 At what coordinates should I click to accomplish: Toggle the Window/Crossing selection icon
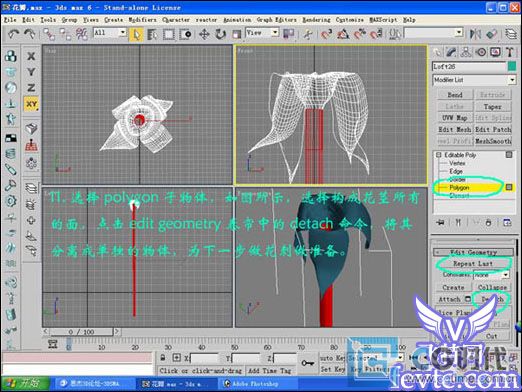(x=185, y=34)
